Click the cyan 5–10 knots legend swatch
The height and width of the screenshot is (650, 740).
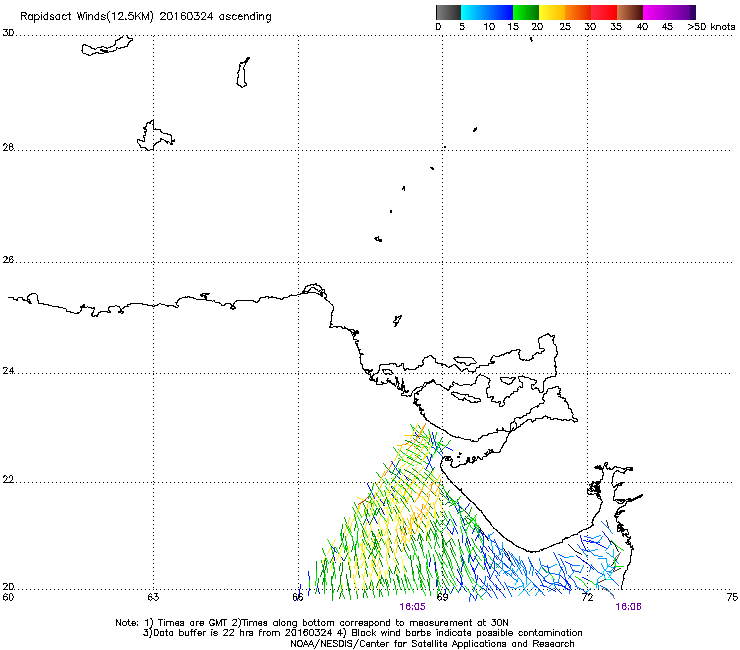474,12
